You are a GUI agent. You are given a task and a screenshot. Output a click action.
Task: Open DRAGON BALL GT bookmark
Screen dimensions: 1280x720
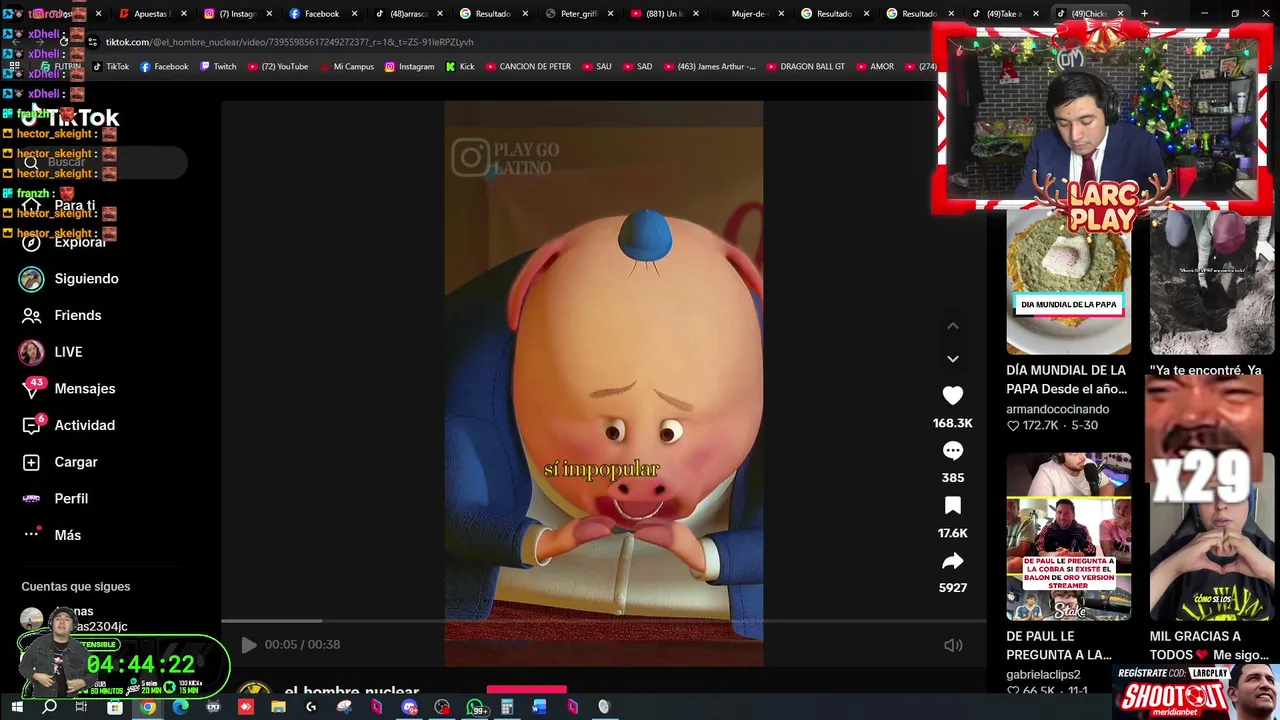tap(805, 67)
